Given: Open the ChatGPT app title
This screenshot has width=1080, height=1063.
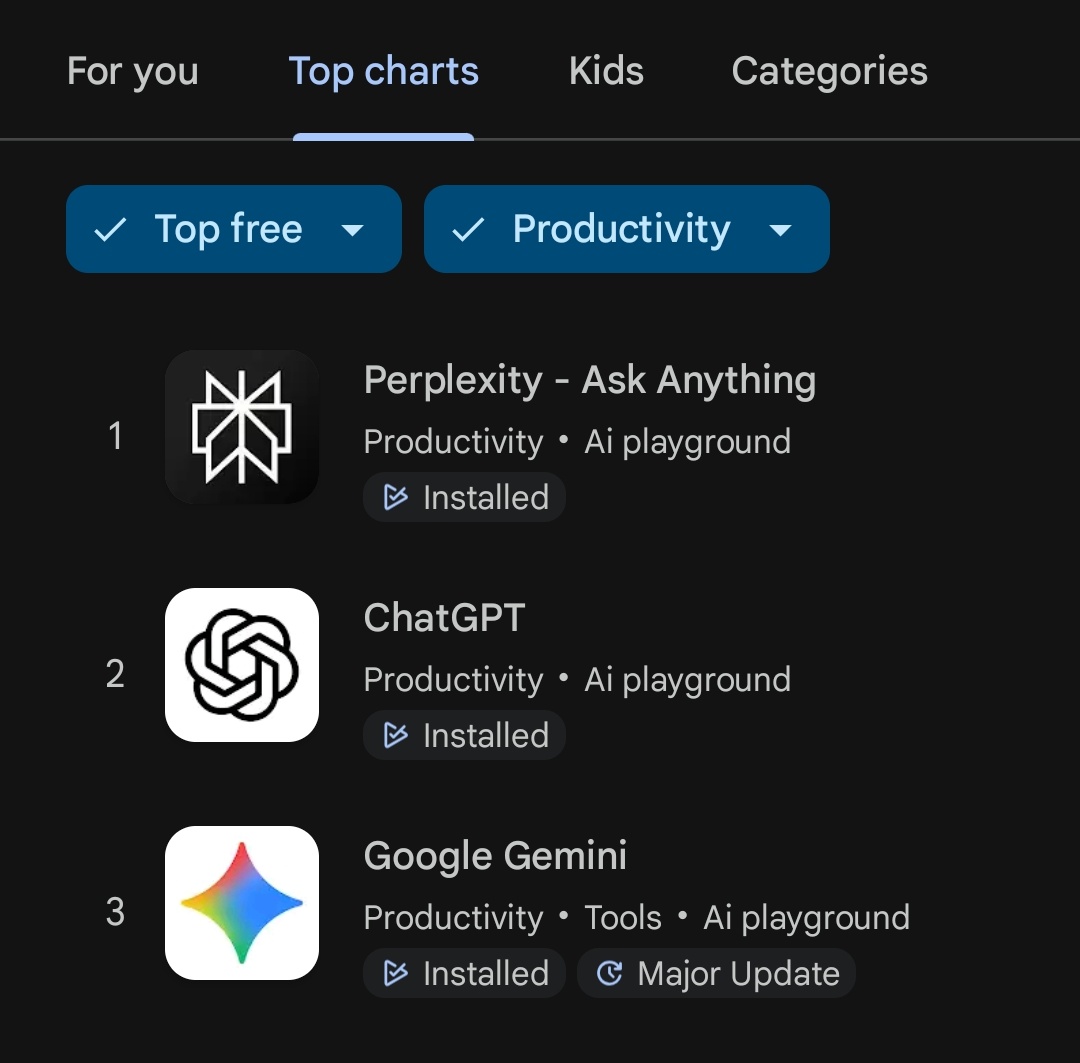Looking at the screenshot, I should [444, 619].
